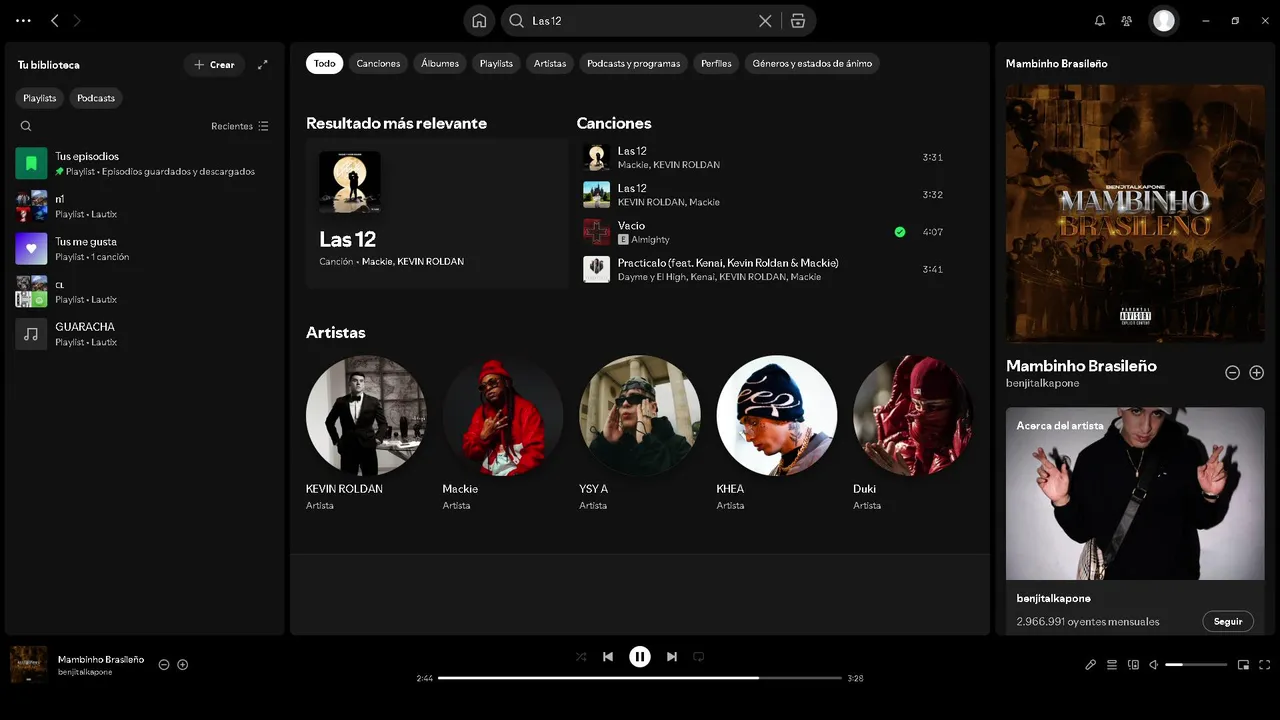The height and width of the screenshot is (720, 1280).
Task: Open the KHEA artist card
Action: coord(777,434)
